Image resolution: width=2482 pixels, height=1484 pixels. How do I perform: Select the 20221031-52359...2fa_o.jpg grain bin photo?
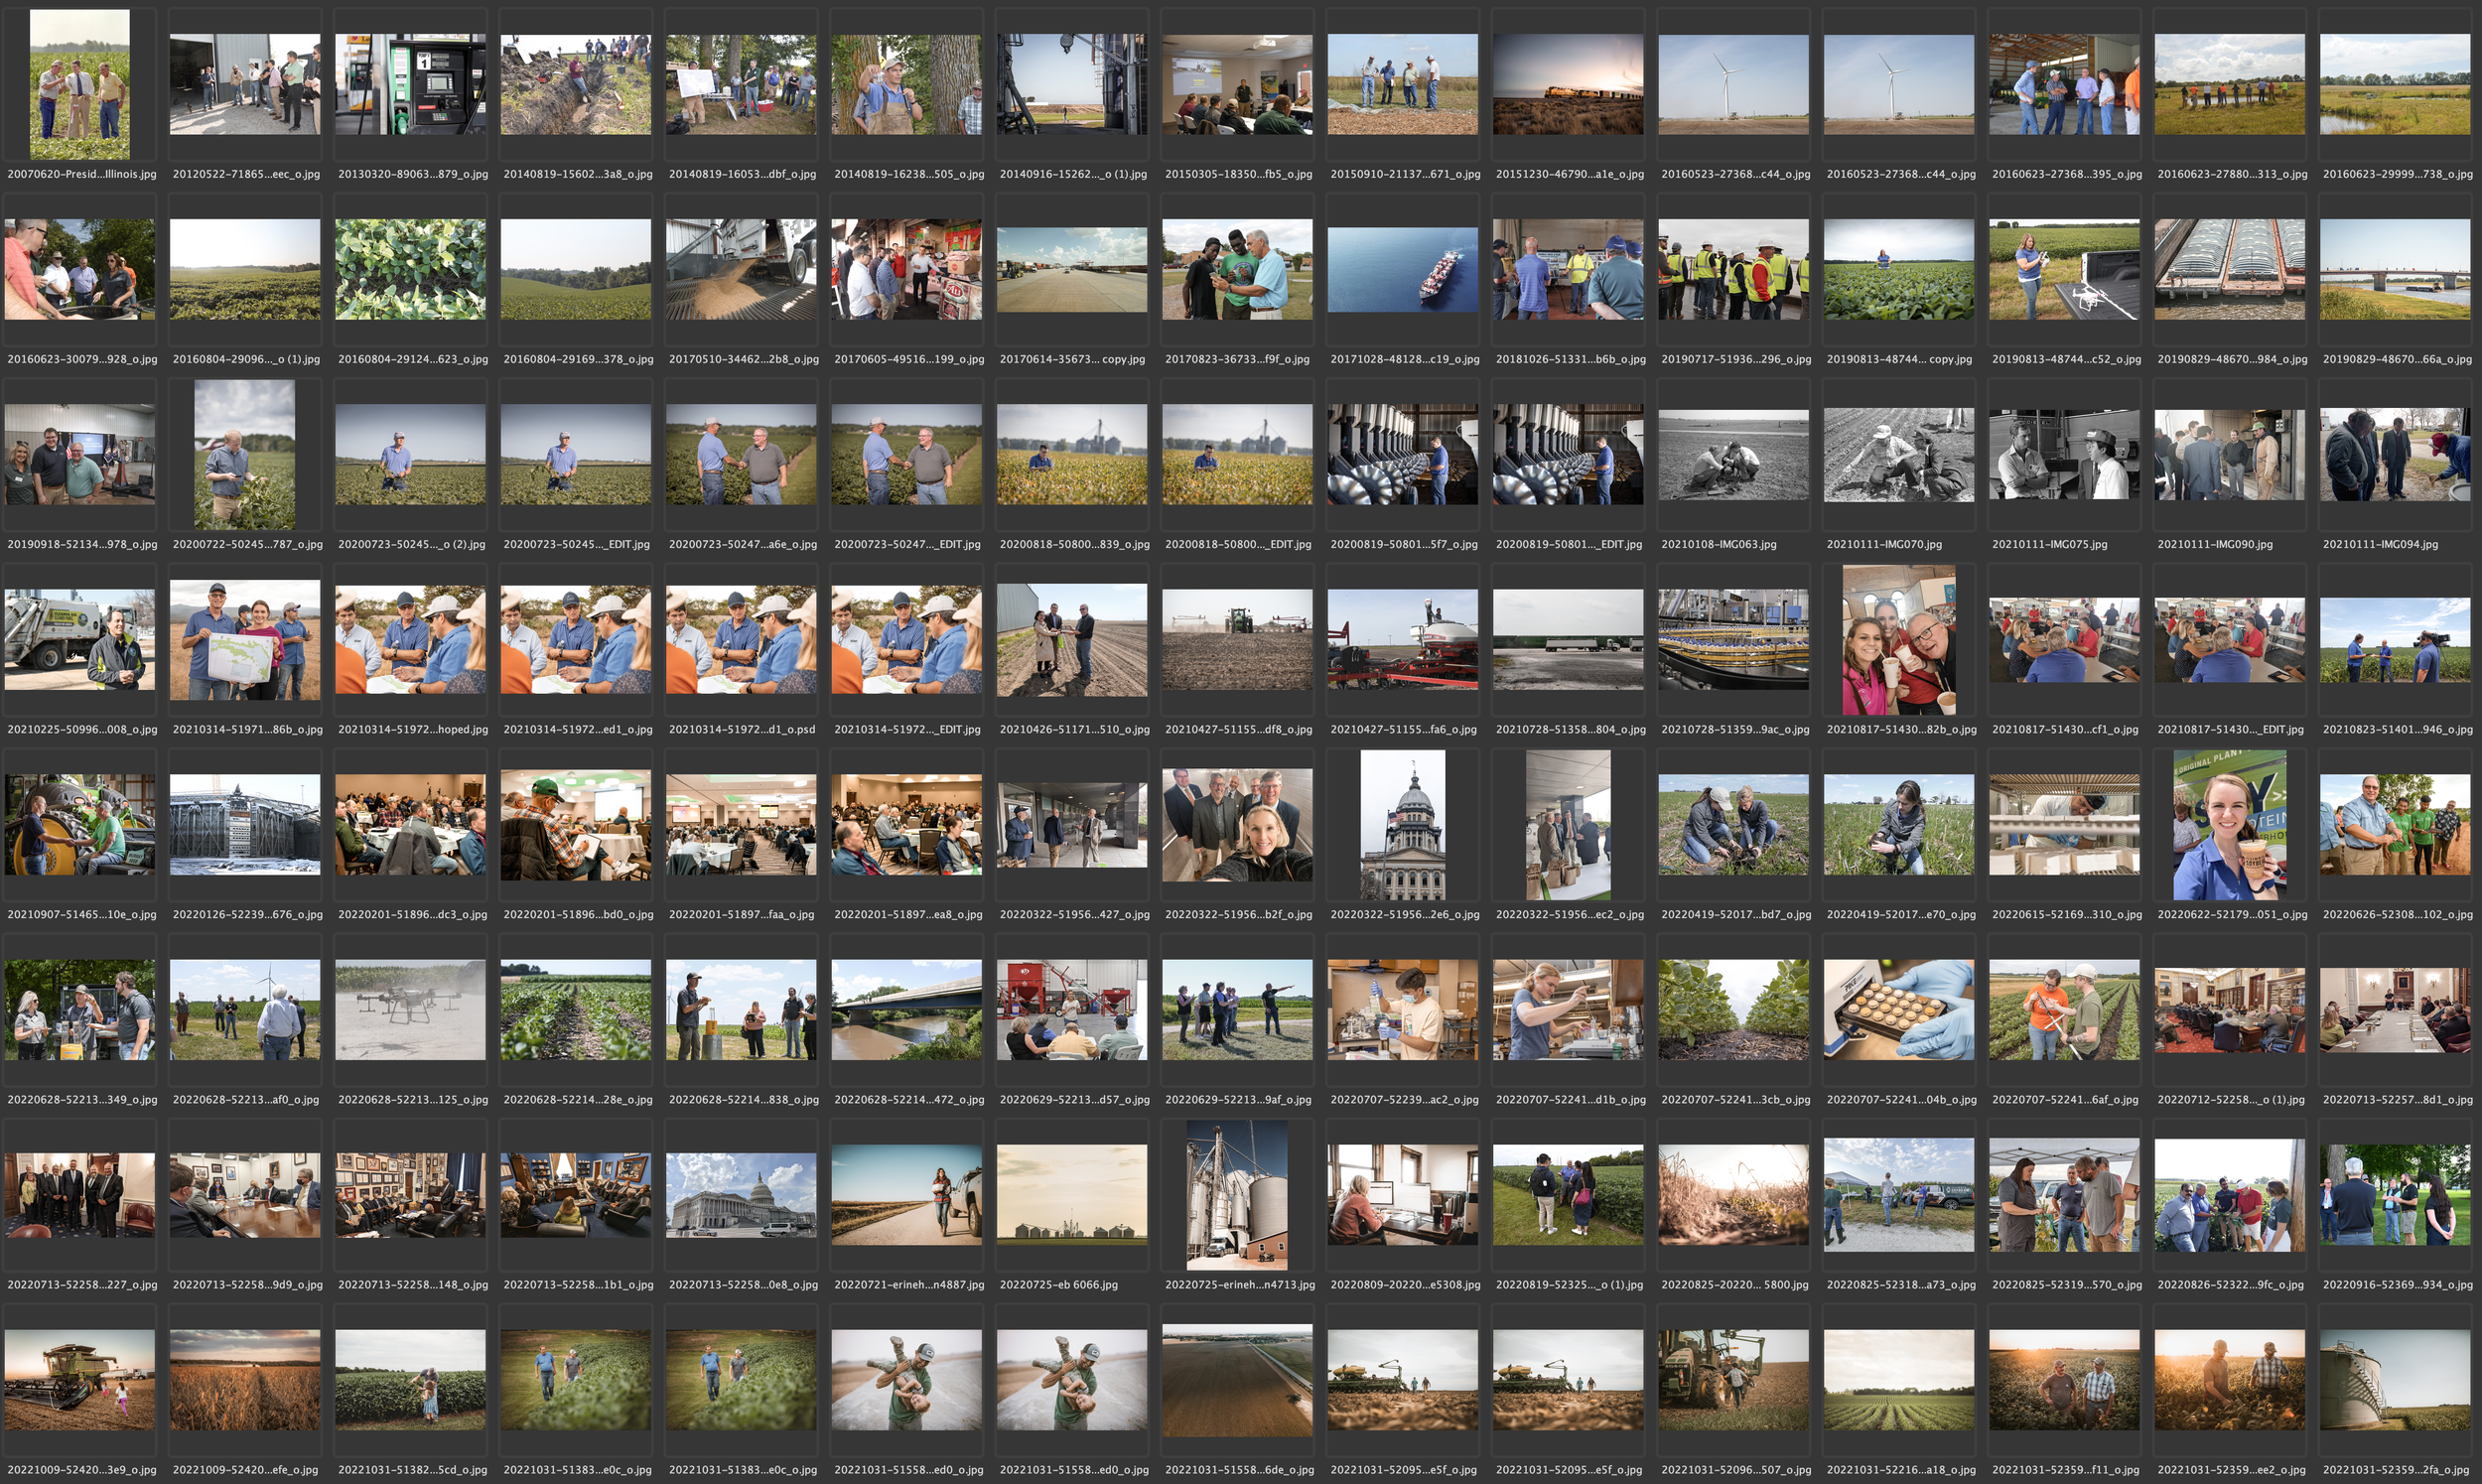[2394, 1380]
